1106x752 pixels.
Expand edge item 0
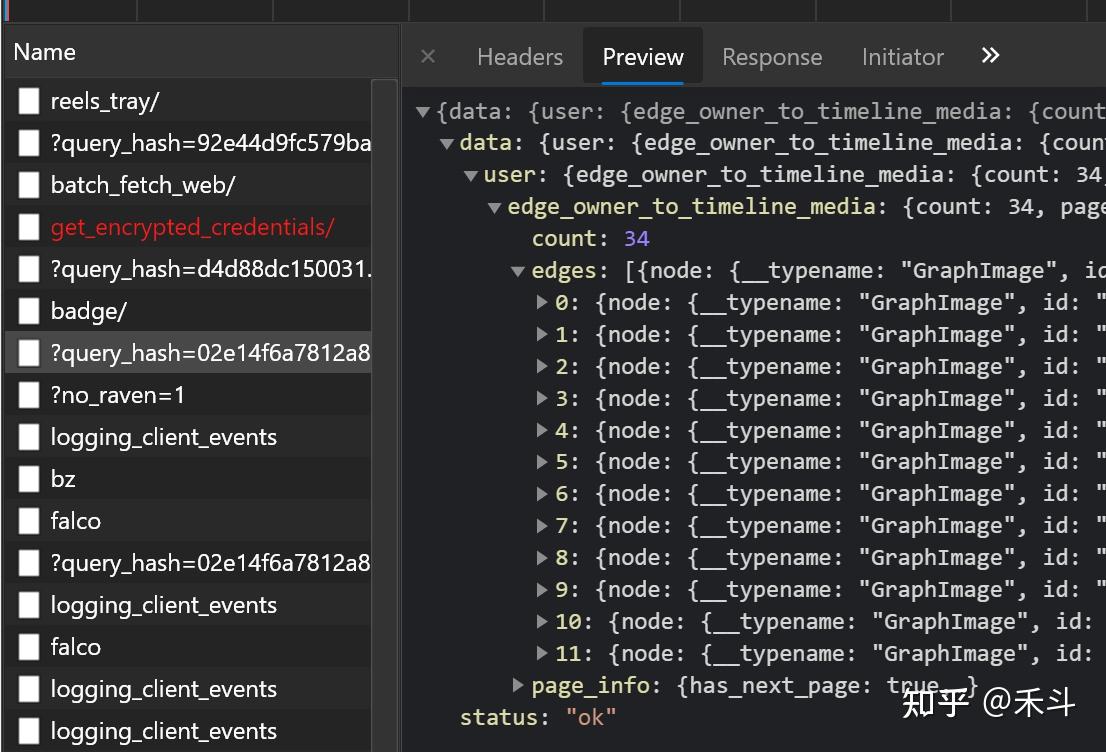click(x=542, y=302)
